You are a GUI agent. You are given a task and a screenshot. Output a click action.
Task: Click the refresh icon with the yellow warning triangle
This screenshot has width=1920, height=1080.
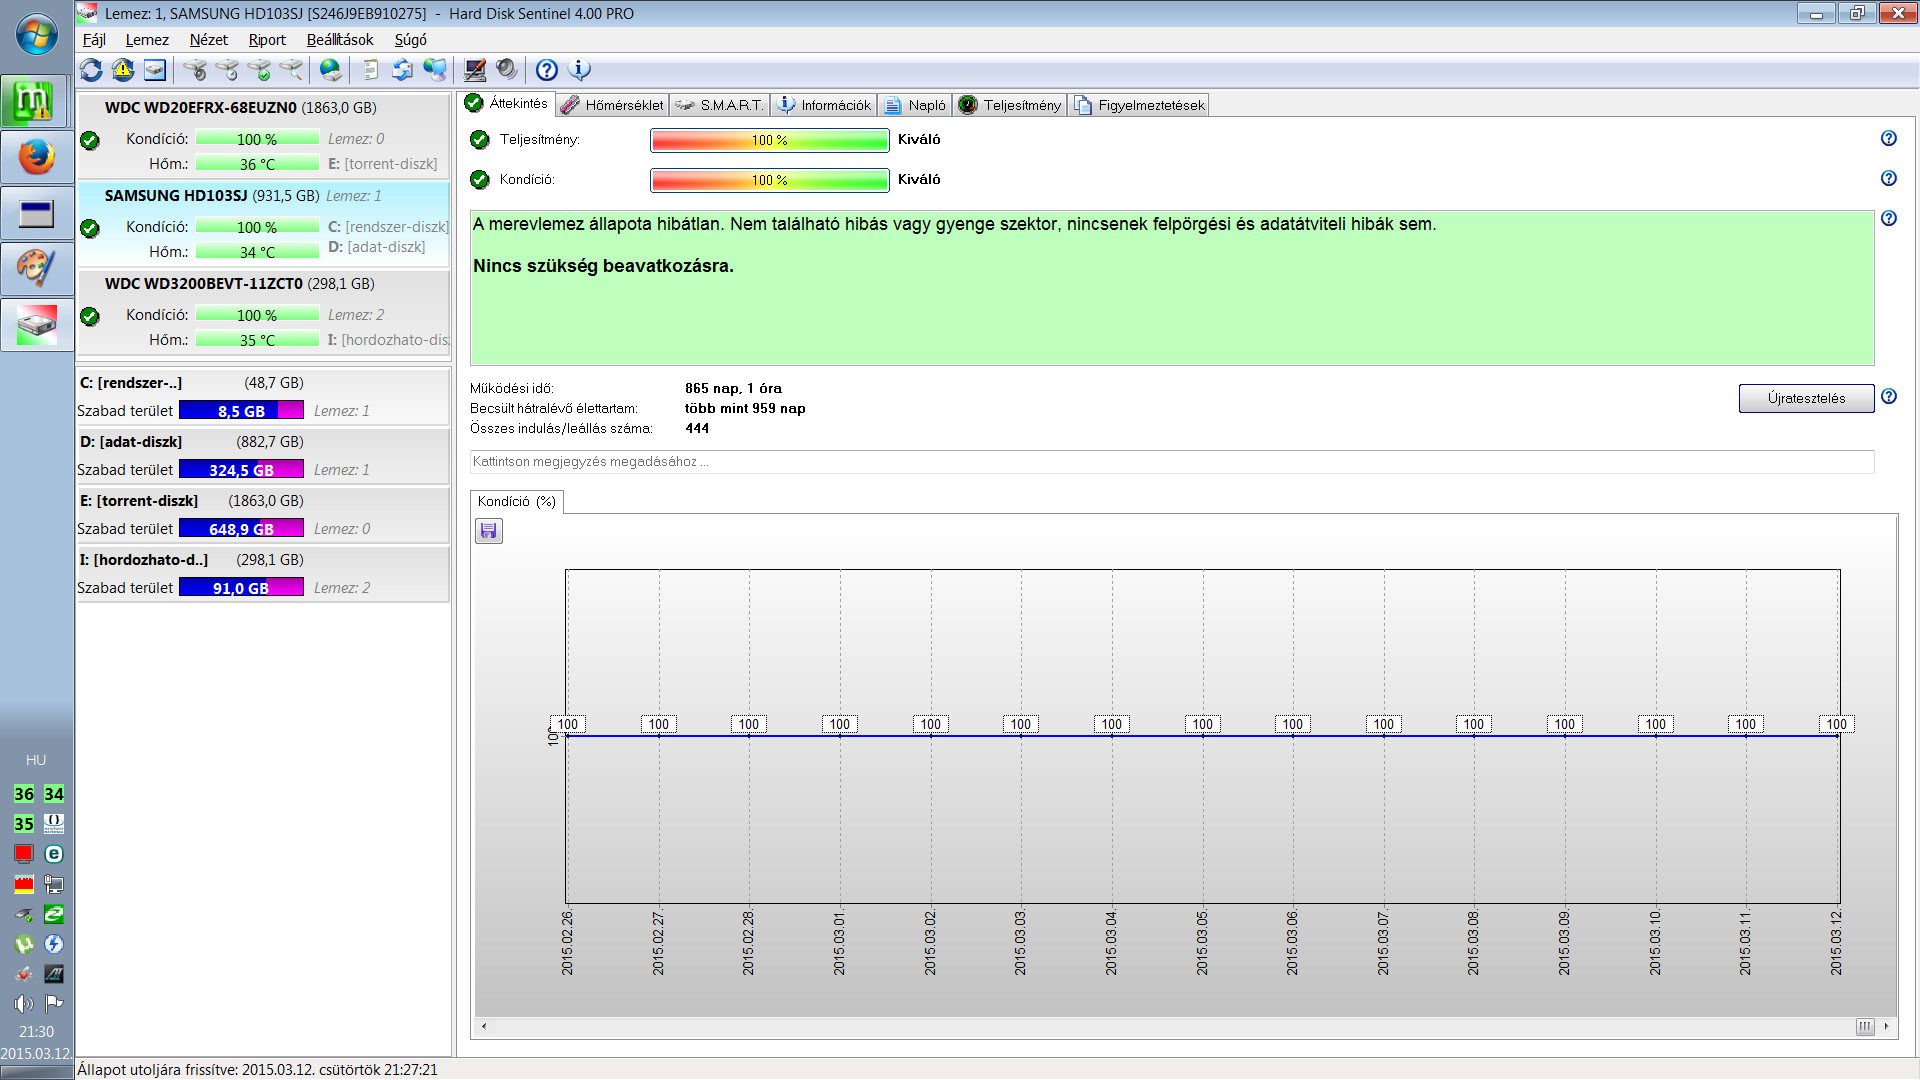(x=123, y=70)
